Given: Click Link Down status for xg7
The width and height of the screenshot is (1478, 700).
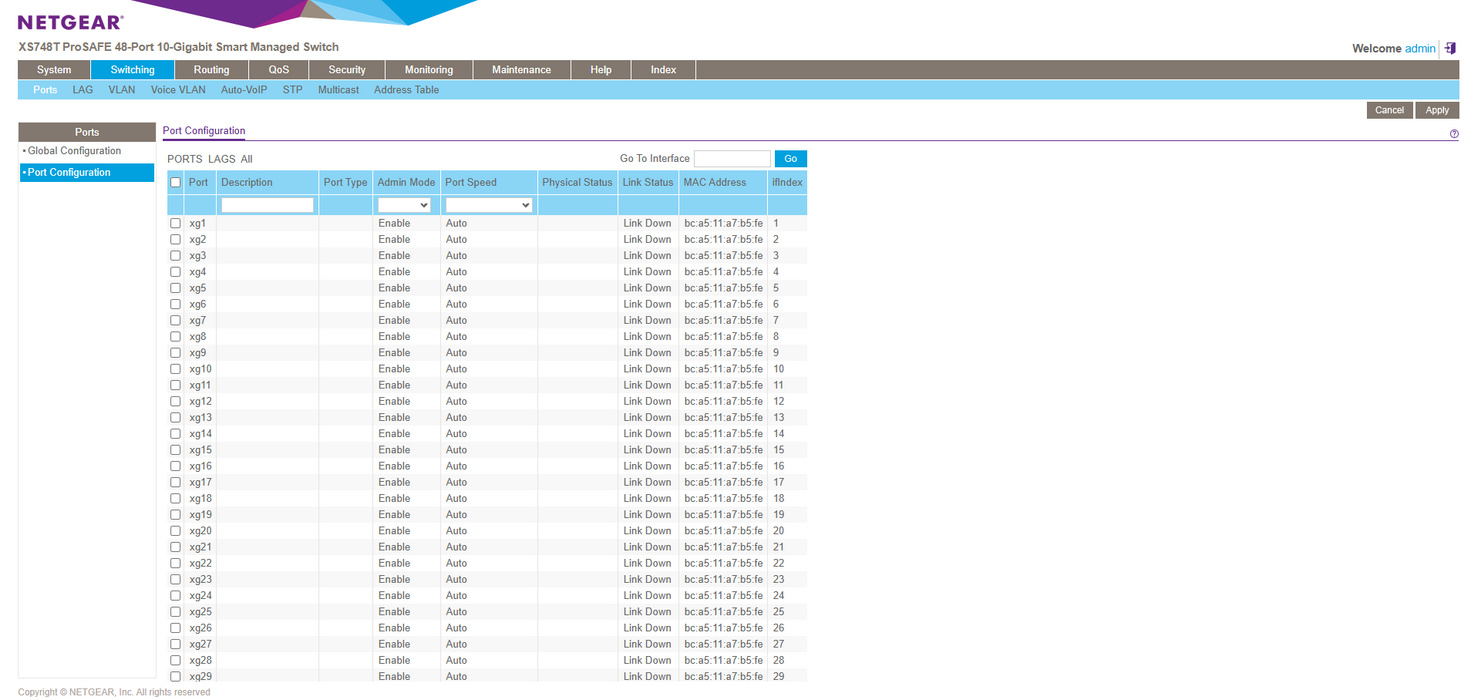Looking at the screenshot, I should tap(647, 320).
